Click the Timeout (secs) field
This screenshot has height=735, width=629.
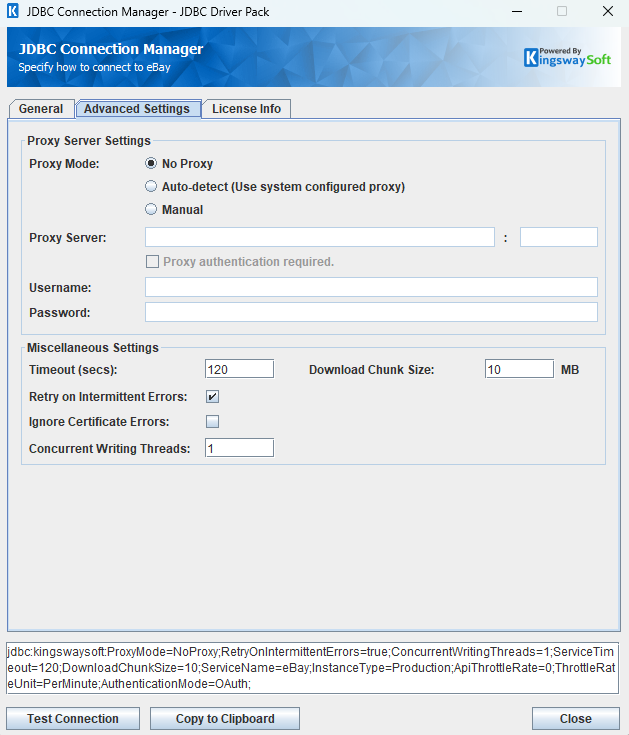coord(239,369)
